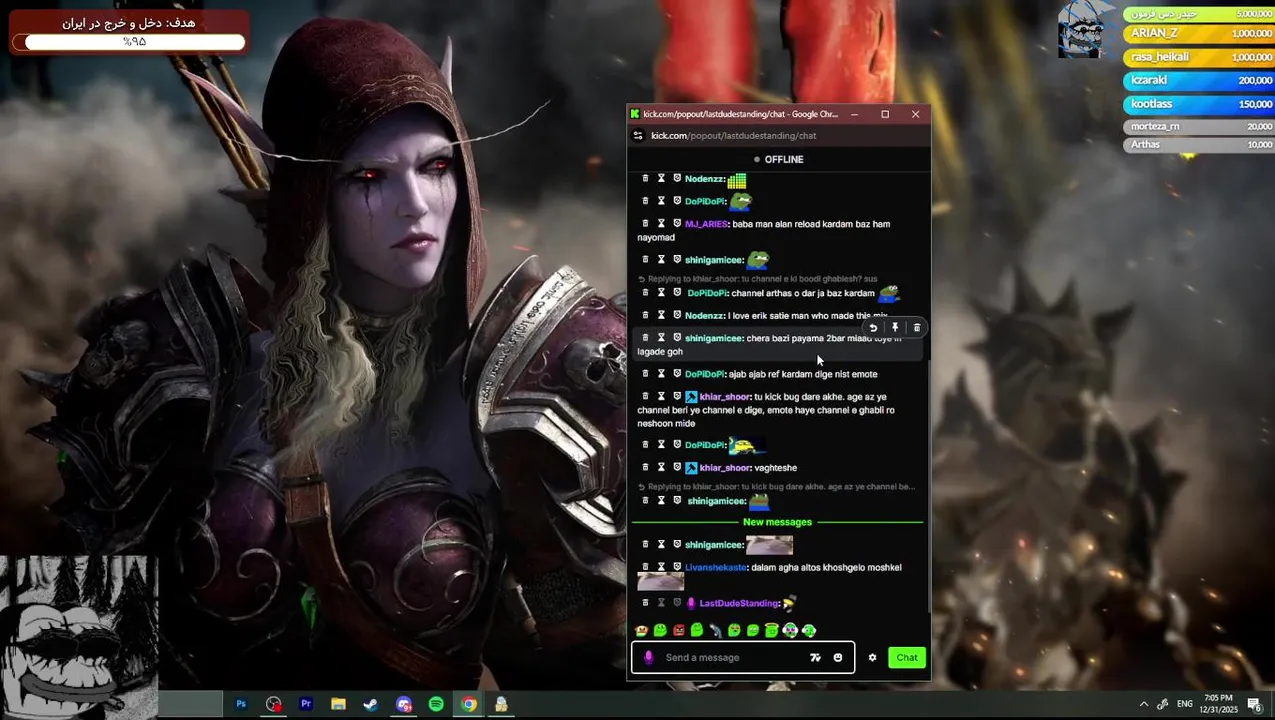Screen dimensions: 1275x720
Task: Open File Explorer from the taskbar
Action: (338, 704)
